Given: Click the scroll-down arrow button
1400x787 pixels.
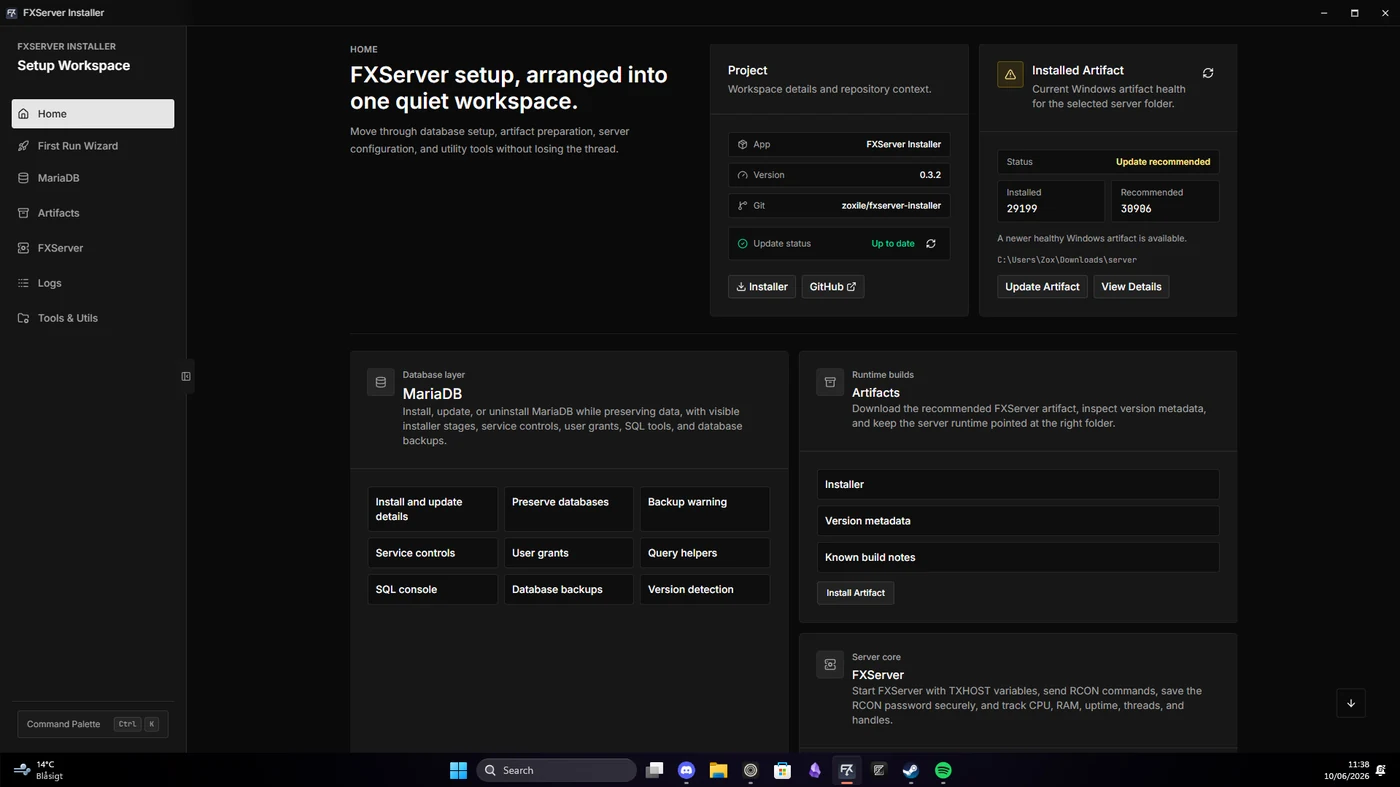Looking at the screenshot, I should click(x=1351, y=703).
